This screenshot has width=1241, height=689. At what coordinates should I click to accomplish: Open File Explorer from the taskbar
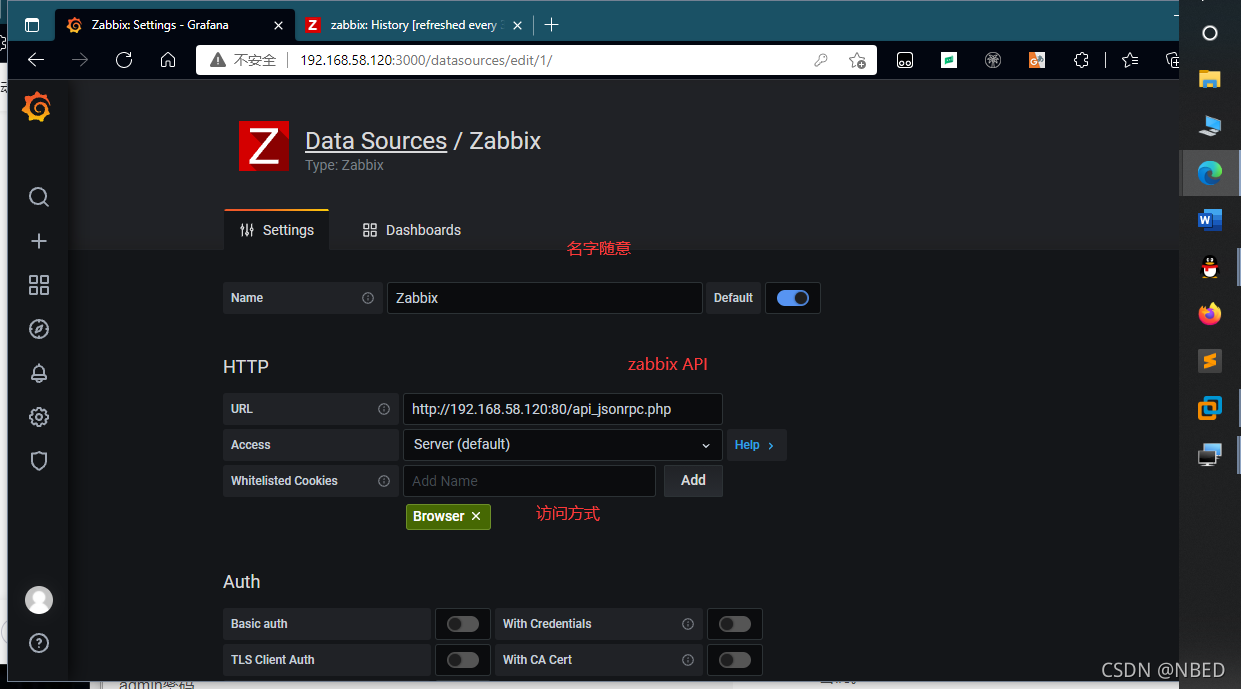coord(1210,79)
